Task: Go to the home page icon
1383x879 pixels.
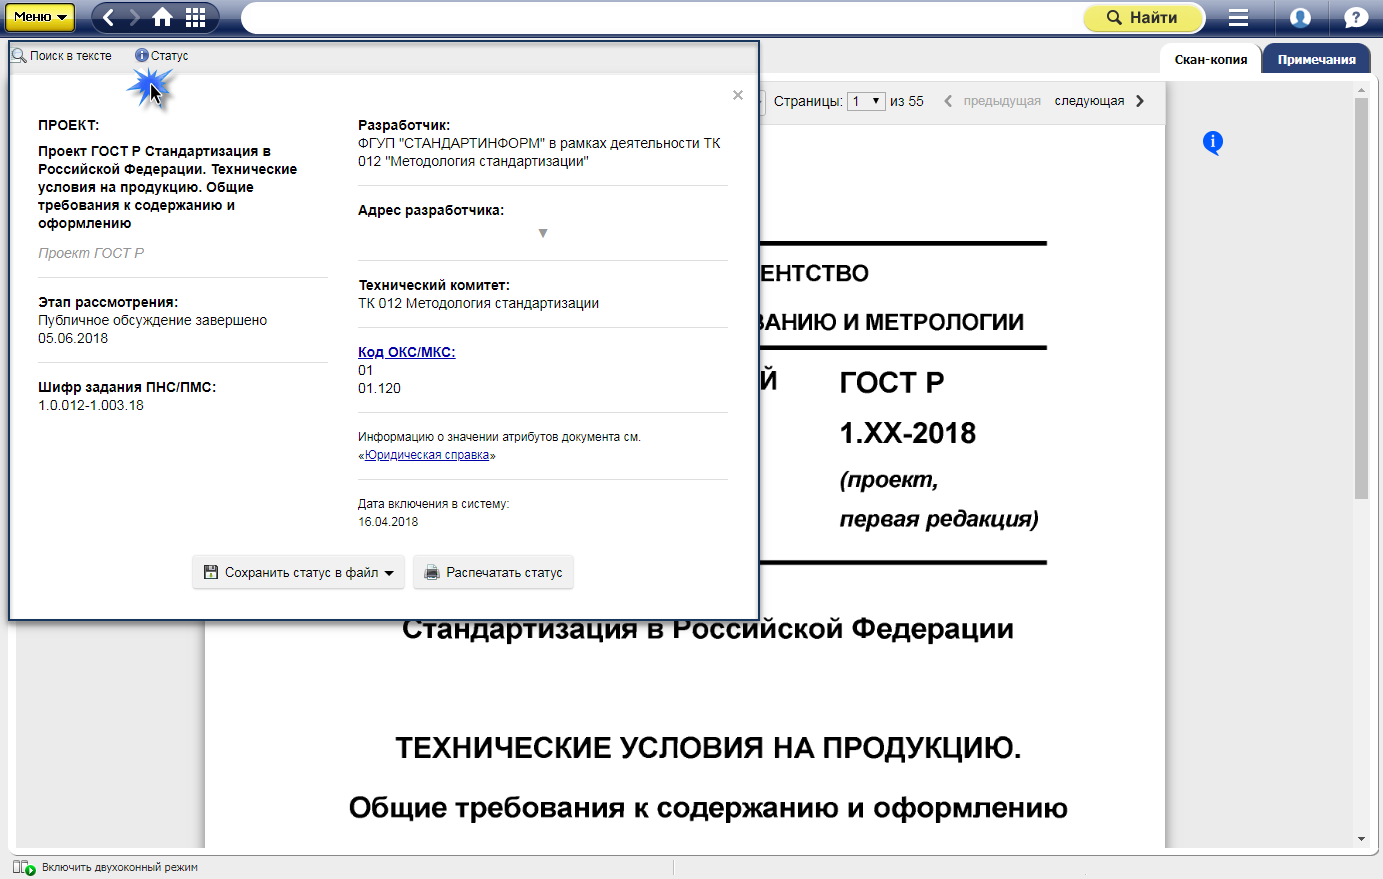Action: tap(162, 17)
